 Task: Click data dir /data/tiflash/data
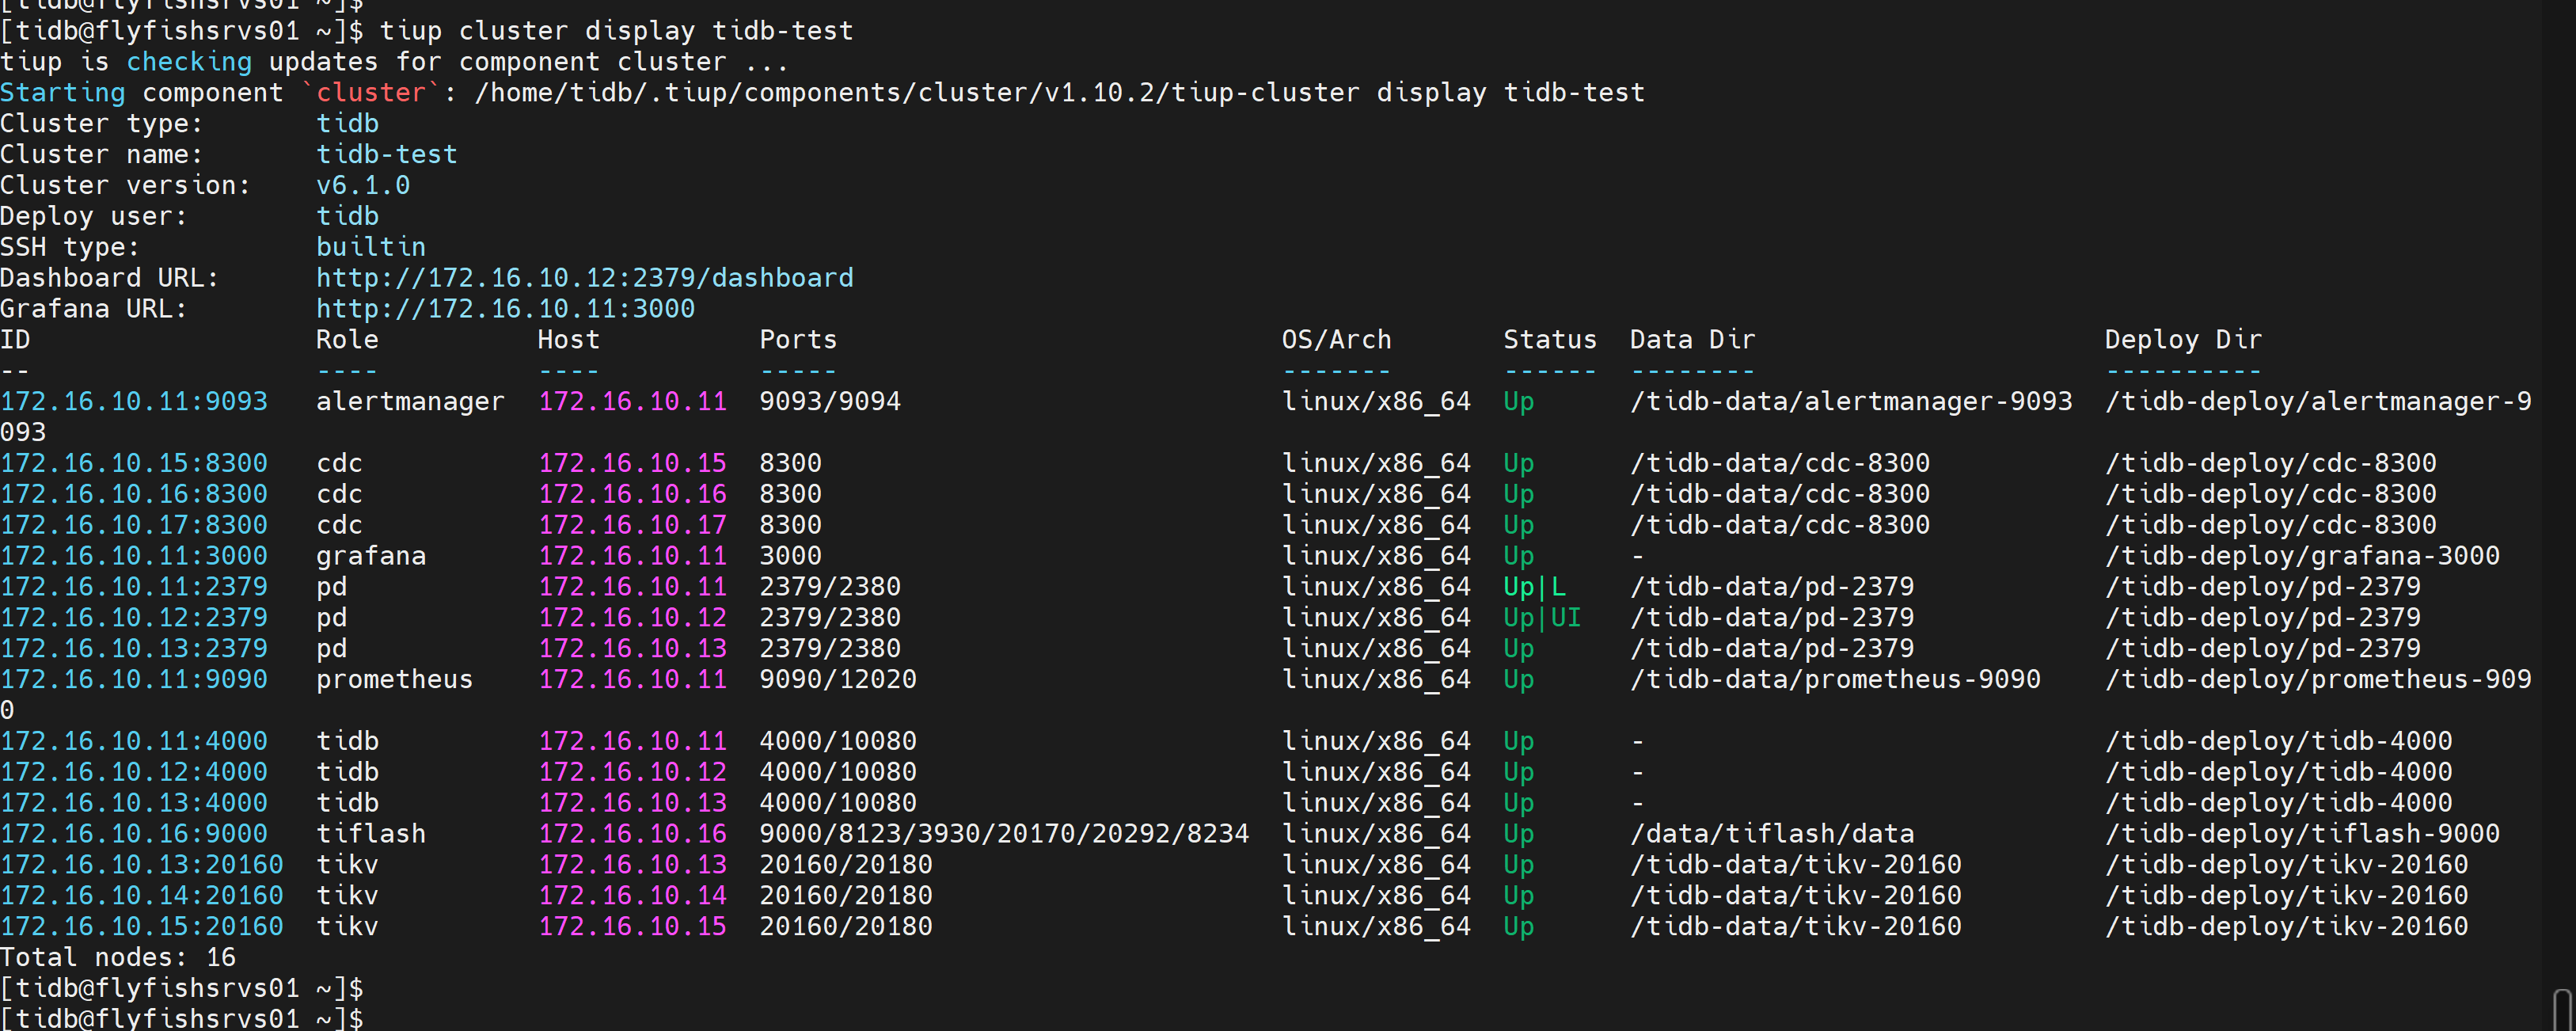[1772, 834]
